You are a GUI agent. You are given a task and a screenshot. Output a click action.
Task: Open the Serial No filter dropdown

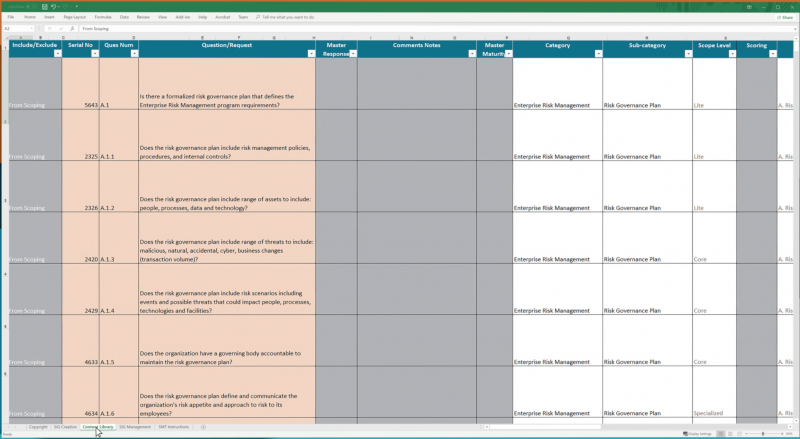click(94, 54)
